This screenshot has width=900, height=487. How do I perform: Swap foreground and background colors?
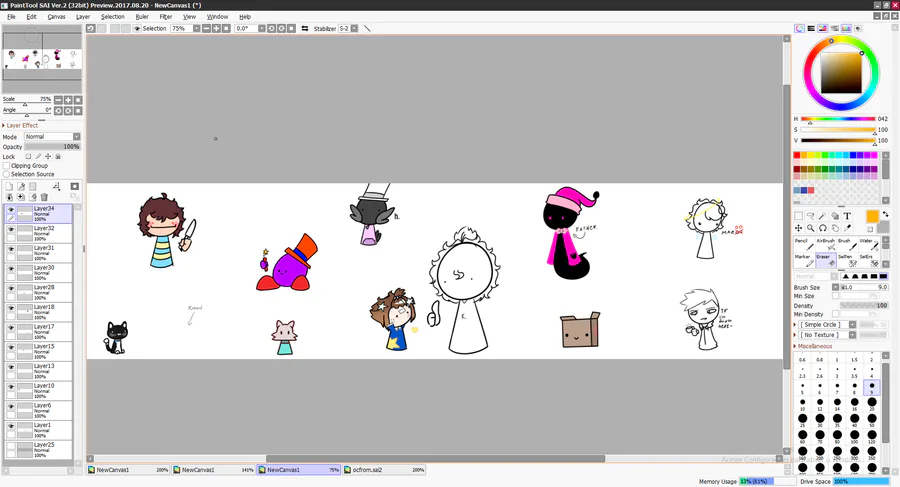885,214
